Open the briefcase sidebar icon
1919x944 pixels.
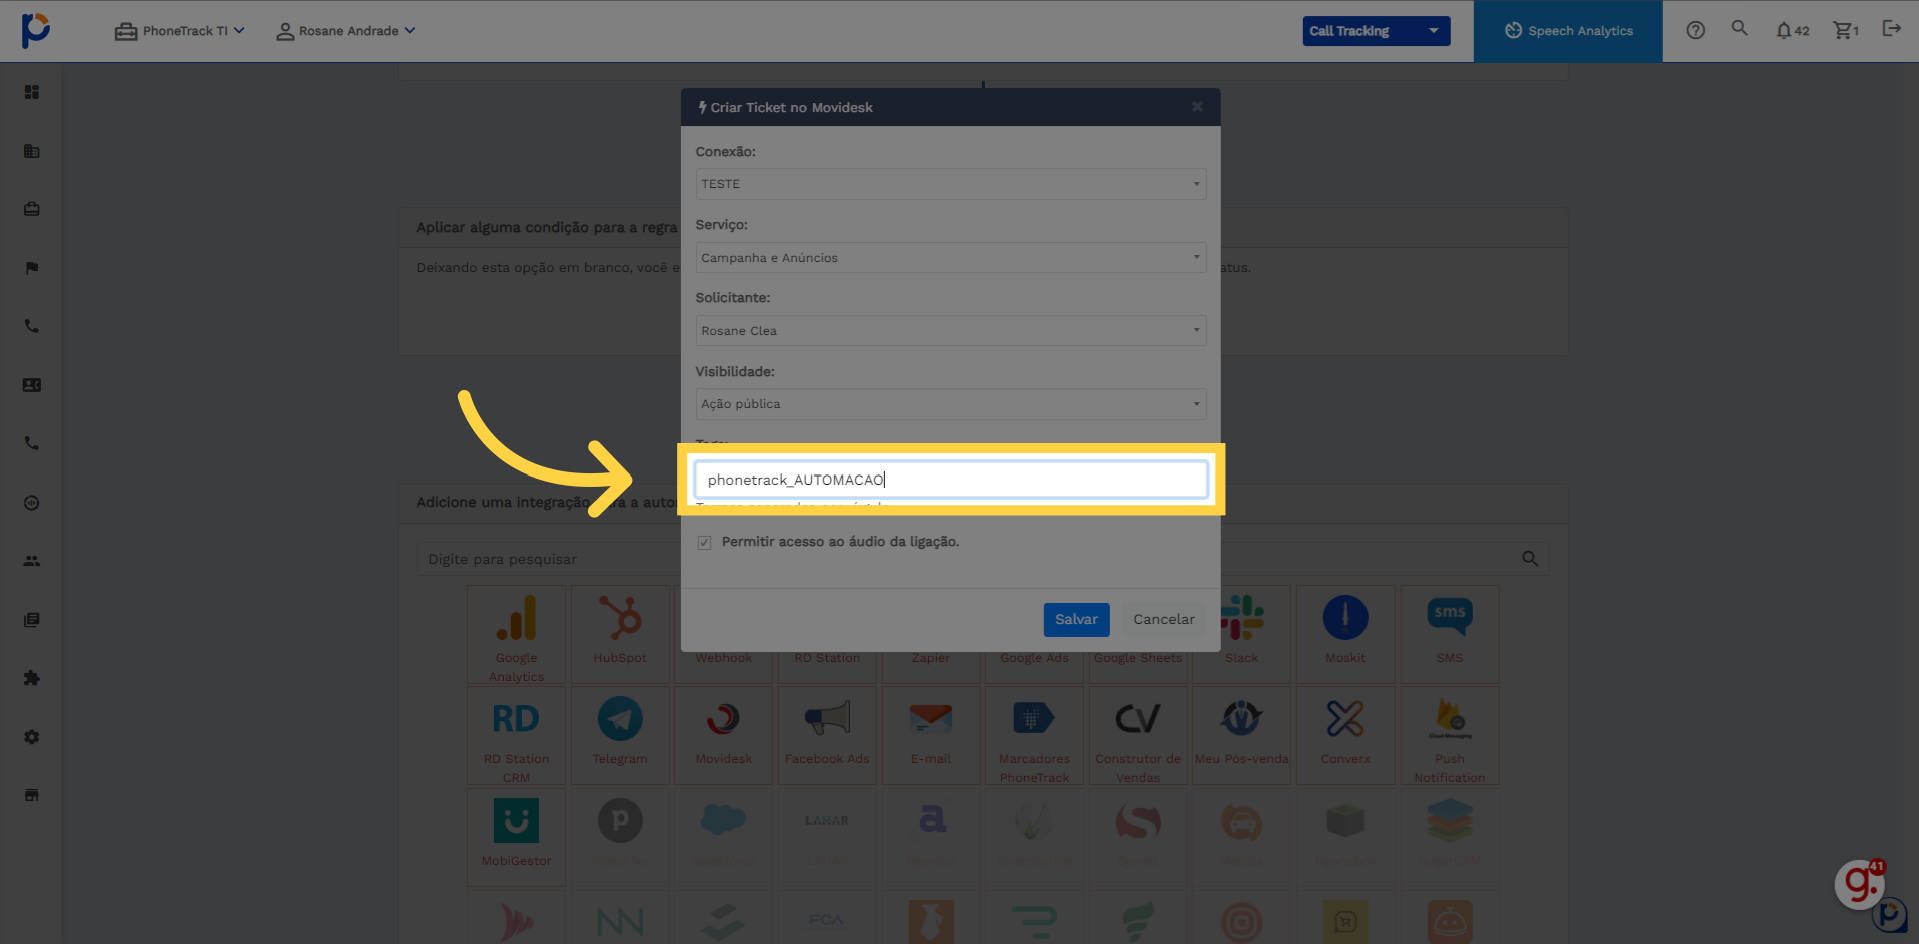(x=32, y=209)
